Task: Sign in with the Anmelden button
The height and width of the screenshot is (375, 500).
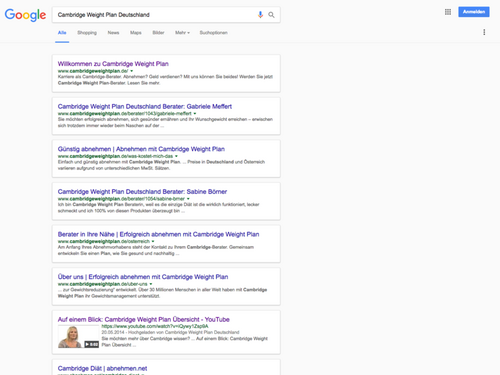Action: tap(474, 12)
